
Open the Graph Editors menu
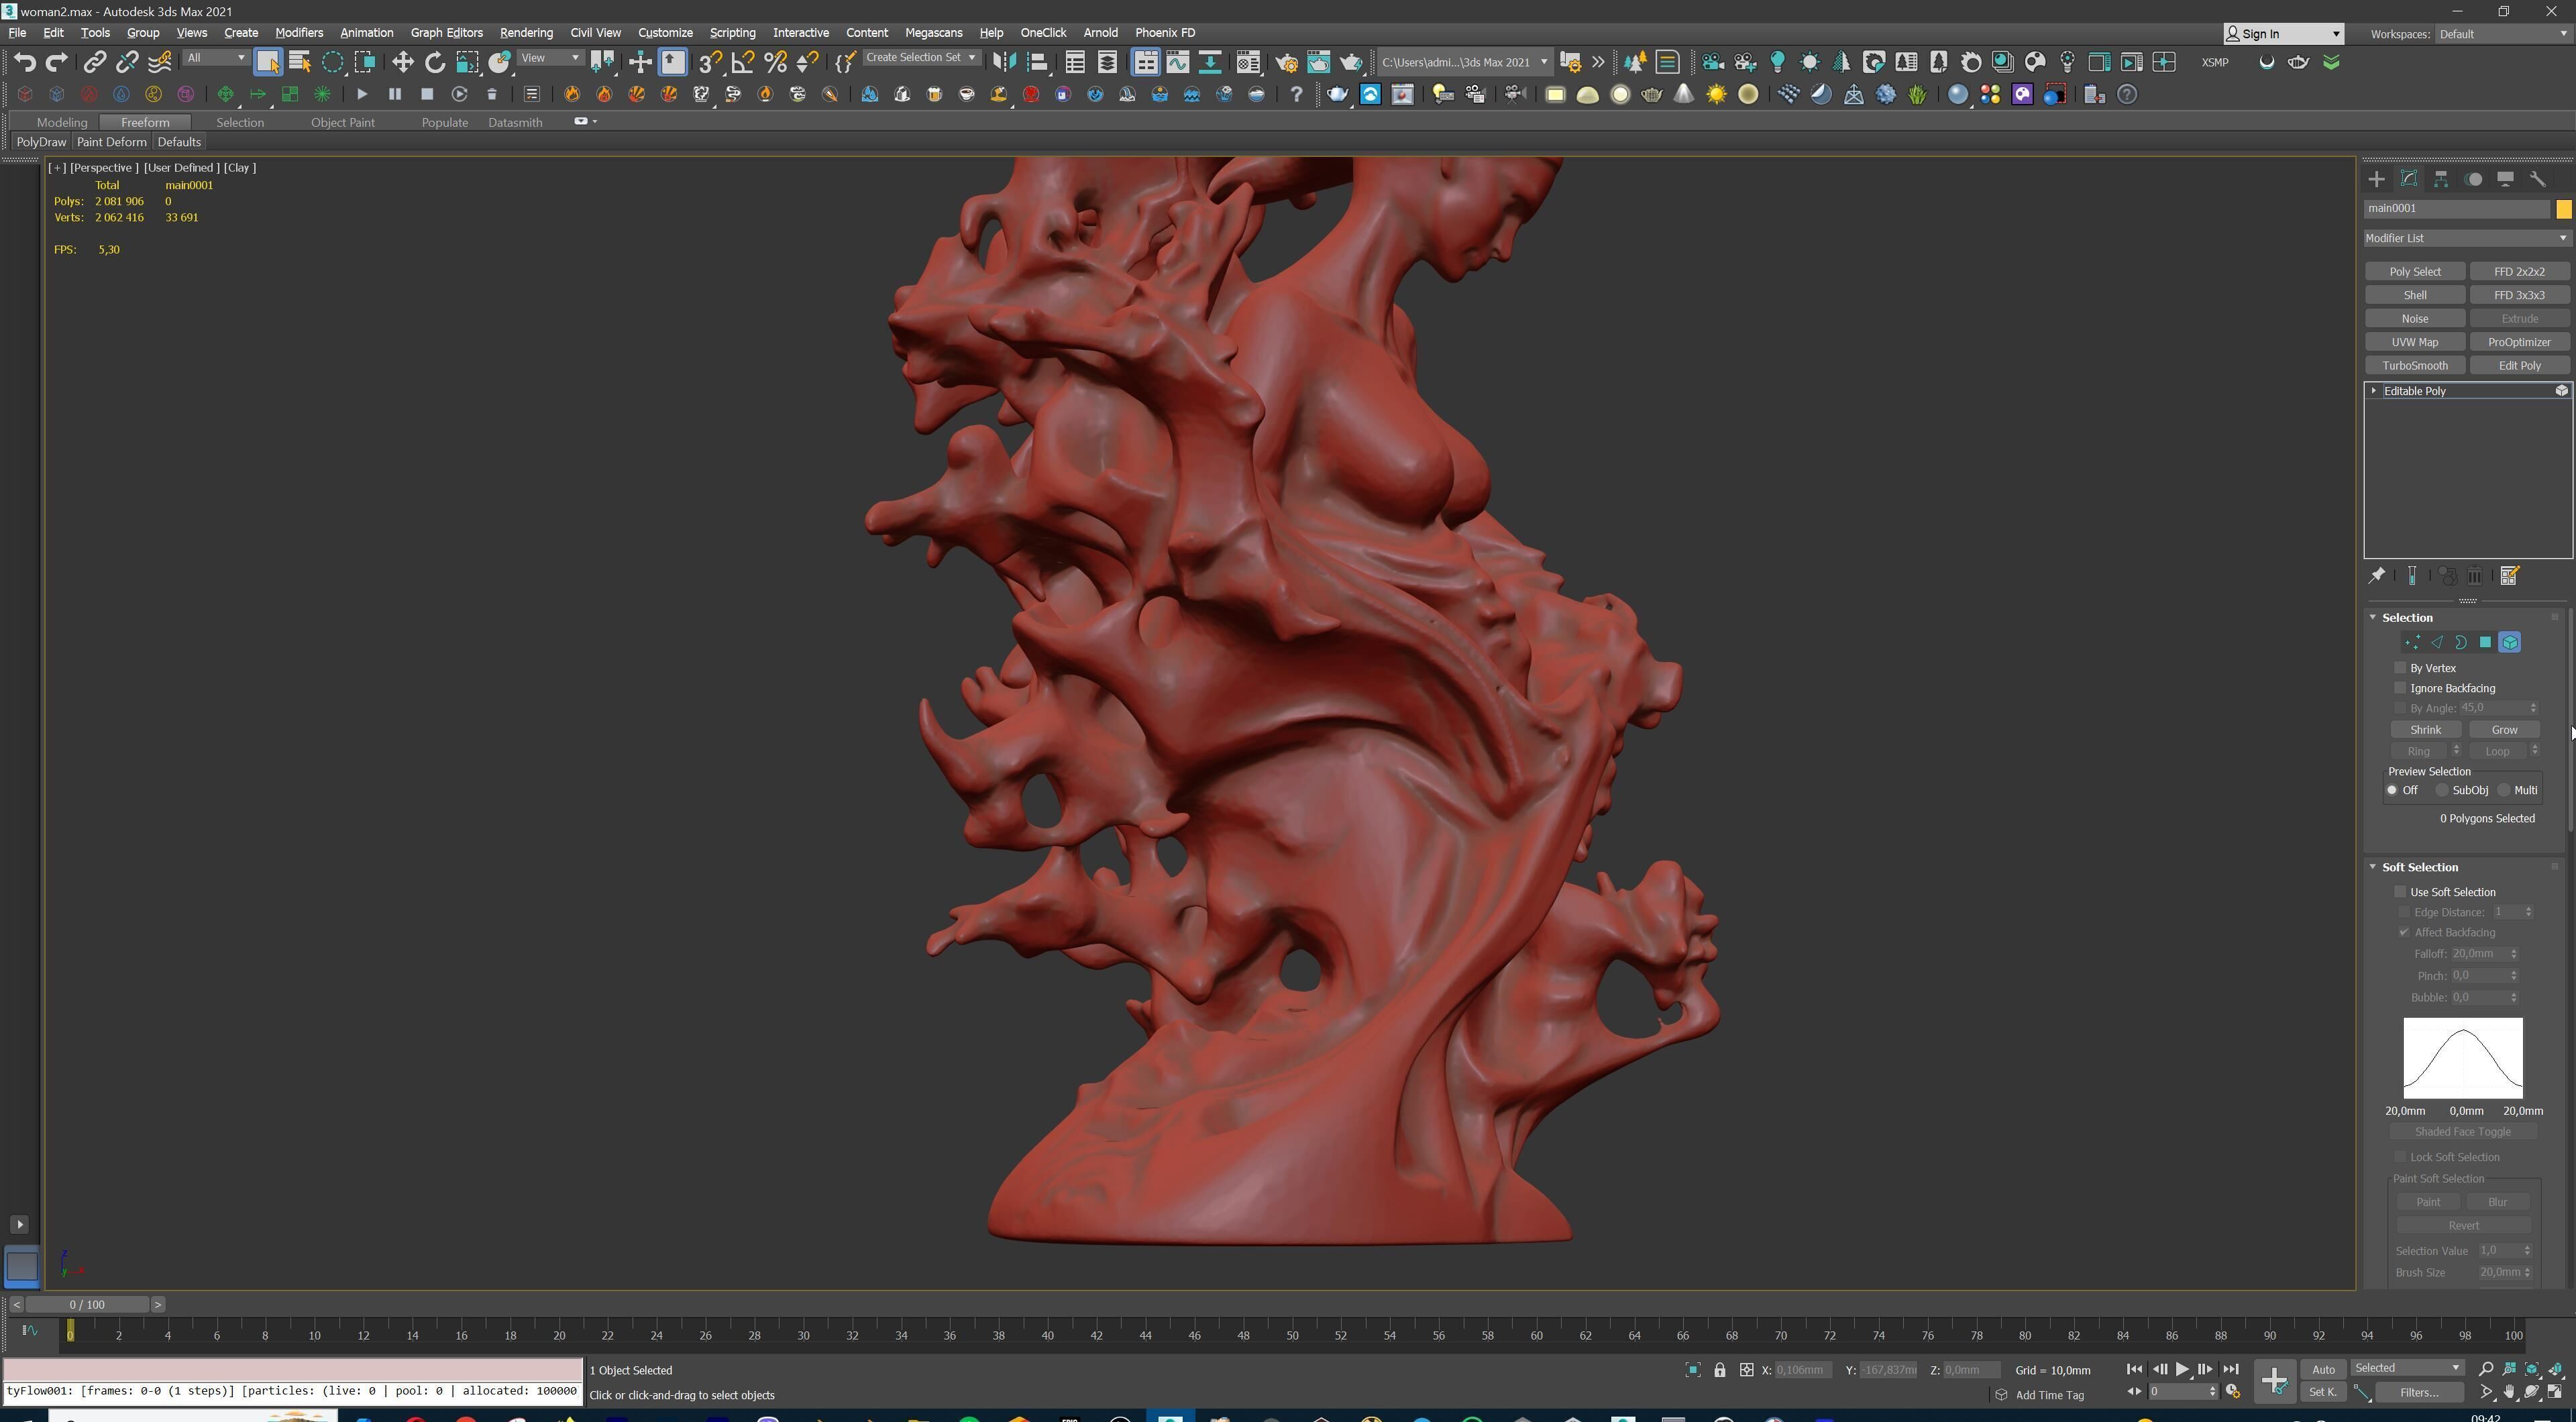coord(446,33)
